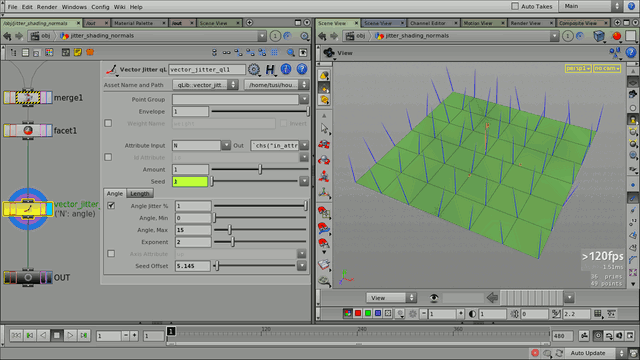Enable the Axis Attribute checkbox
The height and width of the screenshot is (360, 640).
click(111, 254)
